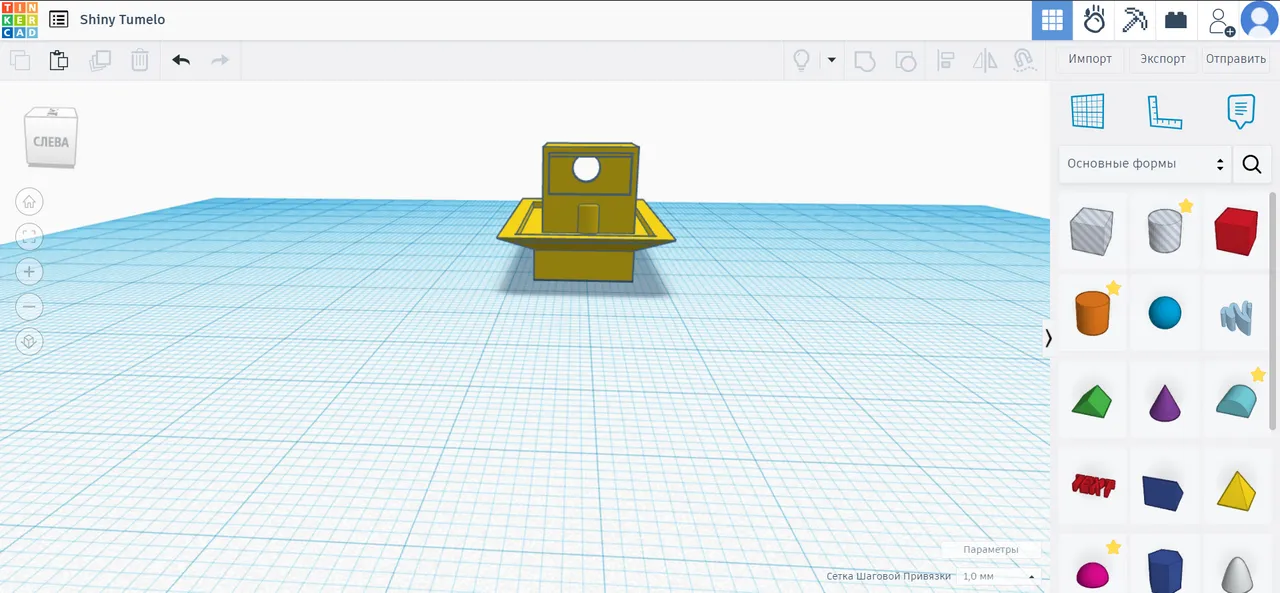The height and width of the screenshot is (593, 1280).
Task: Open the design list icon
Action: click(x=59, y=19)
